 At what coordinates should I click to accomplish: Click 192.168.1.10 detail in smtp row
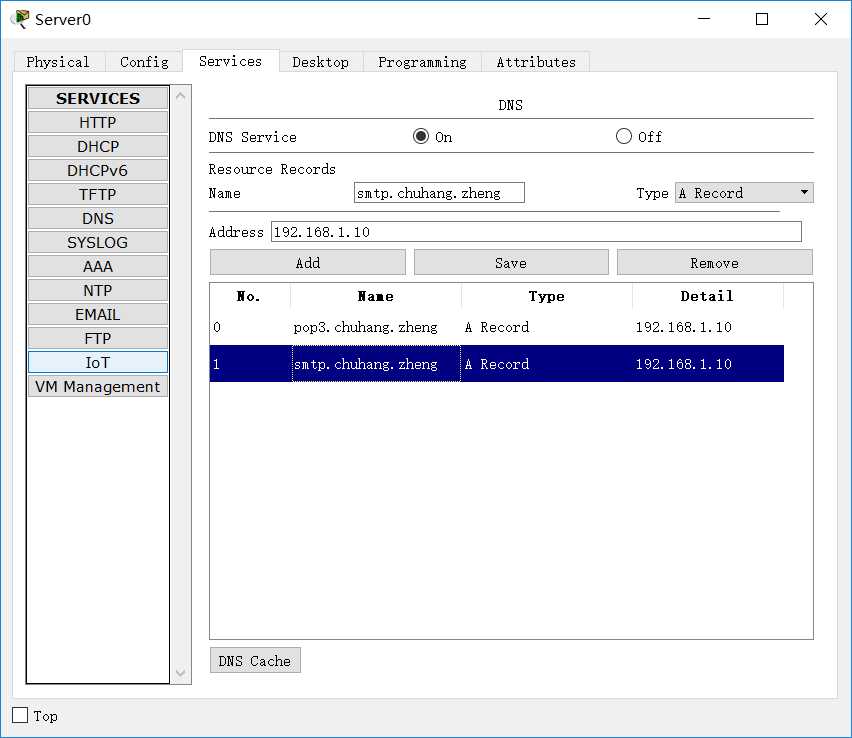pos(708,364)
